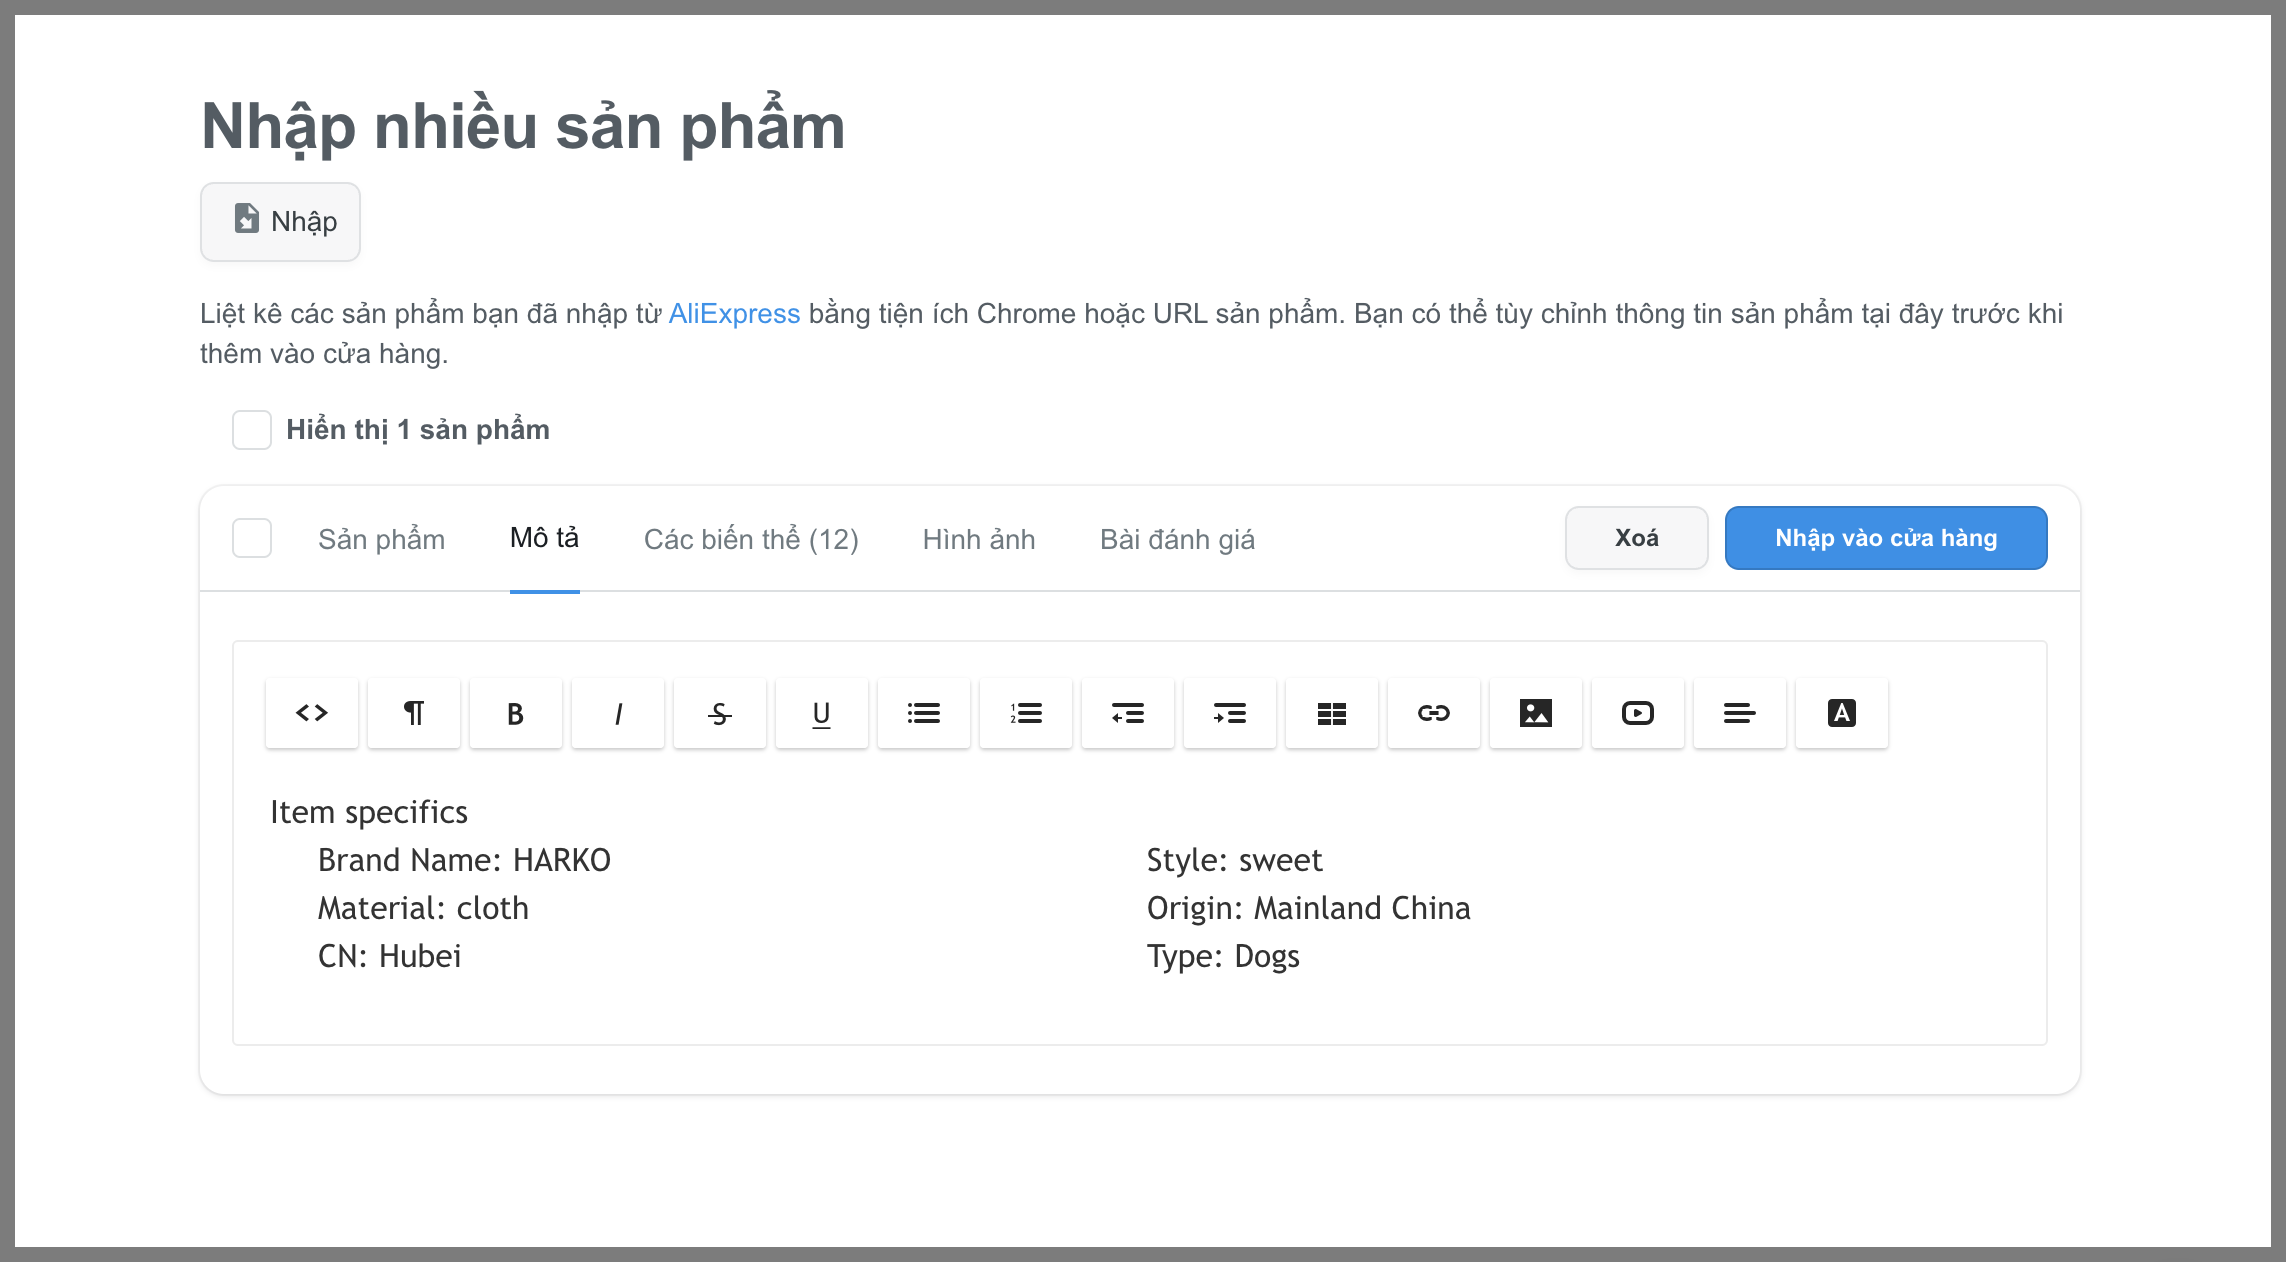Click the Origin: Mainland China line
The image size is (2286, 1262).
click(x=1308, y=908)
